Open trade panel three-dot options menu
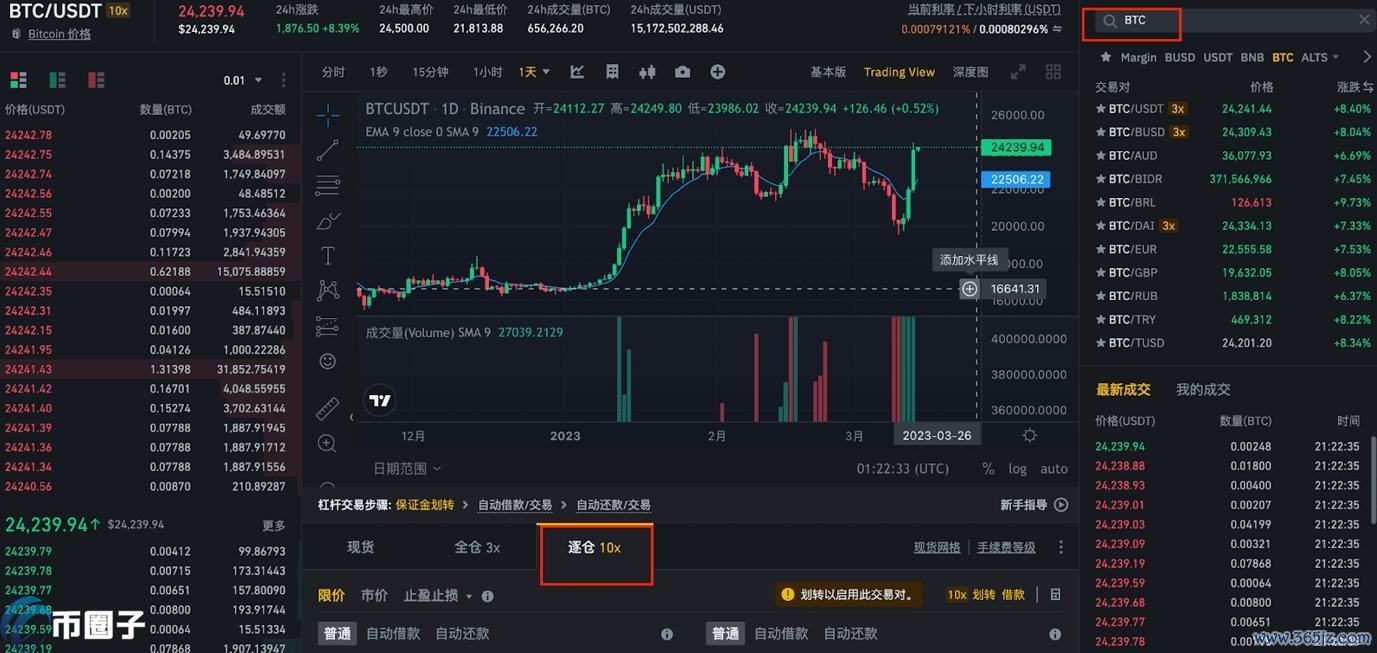The width and height of the screenshot is (1377, 653). 1061,547
